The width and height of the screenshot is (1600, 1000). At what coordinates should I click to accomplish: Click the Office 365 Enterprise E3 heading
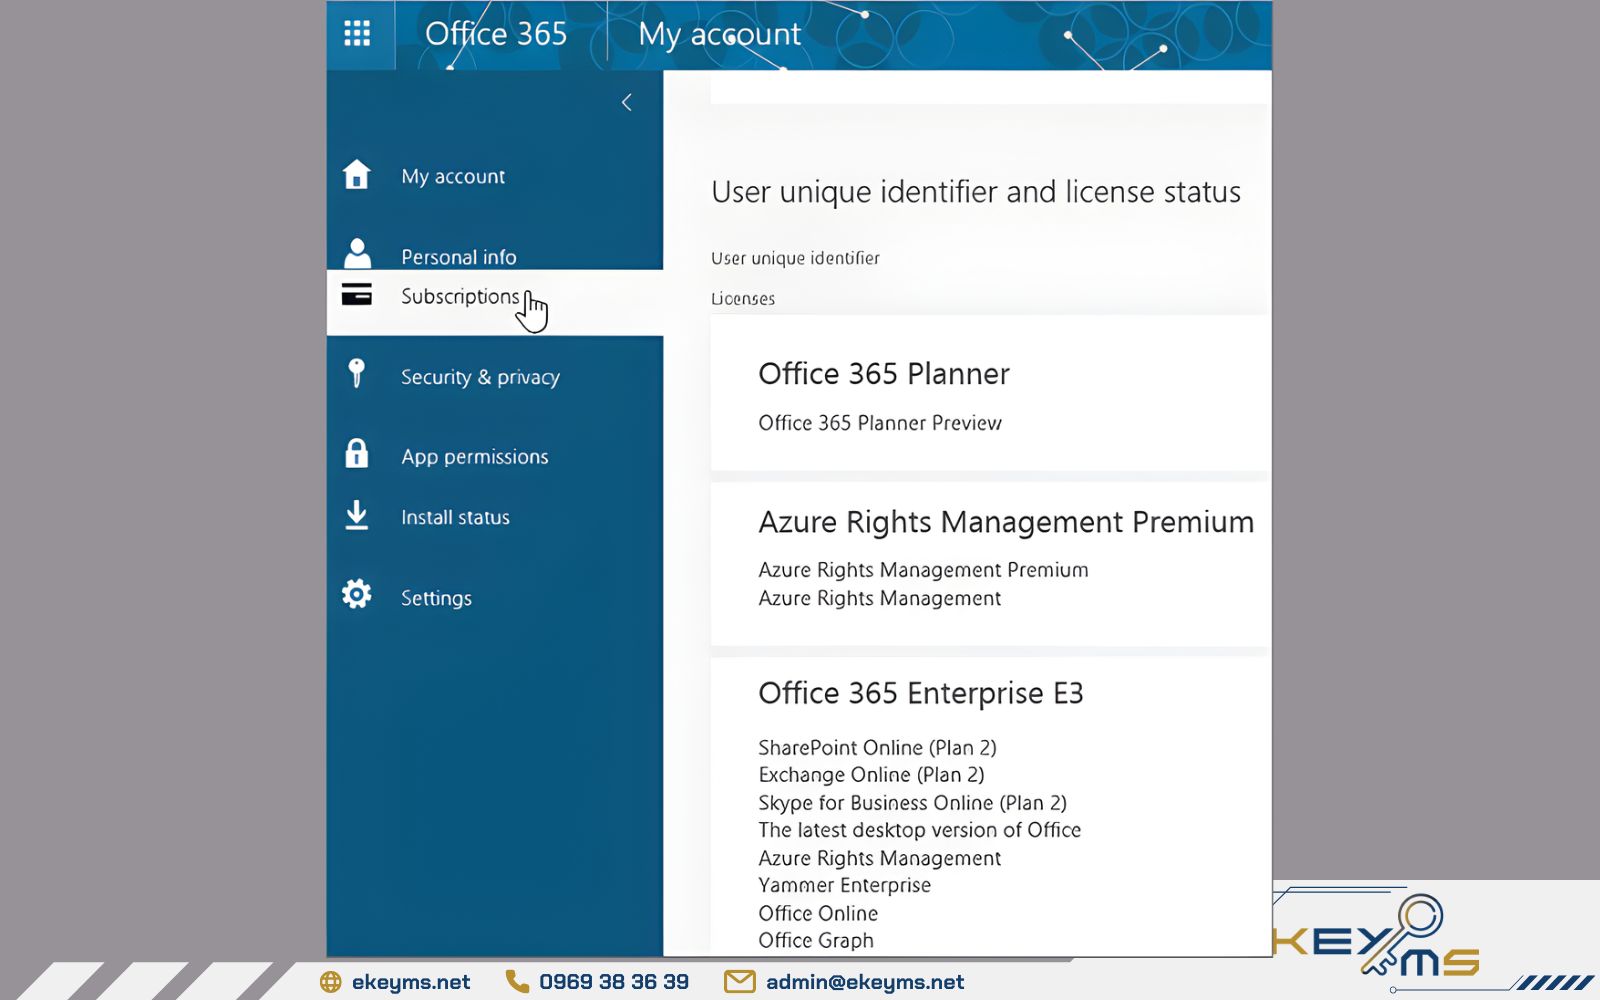coord(920,693)
